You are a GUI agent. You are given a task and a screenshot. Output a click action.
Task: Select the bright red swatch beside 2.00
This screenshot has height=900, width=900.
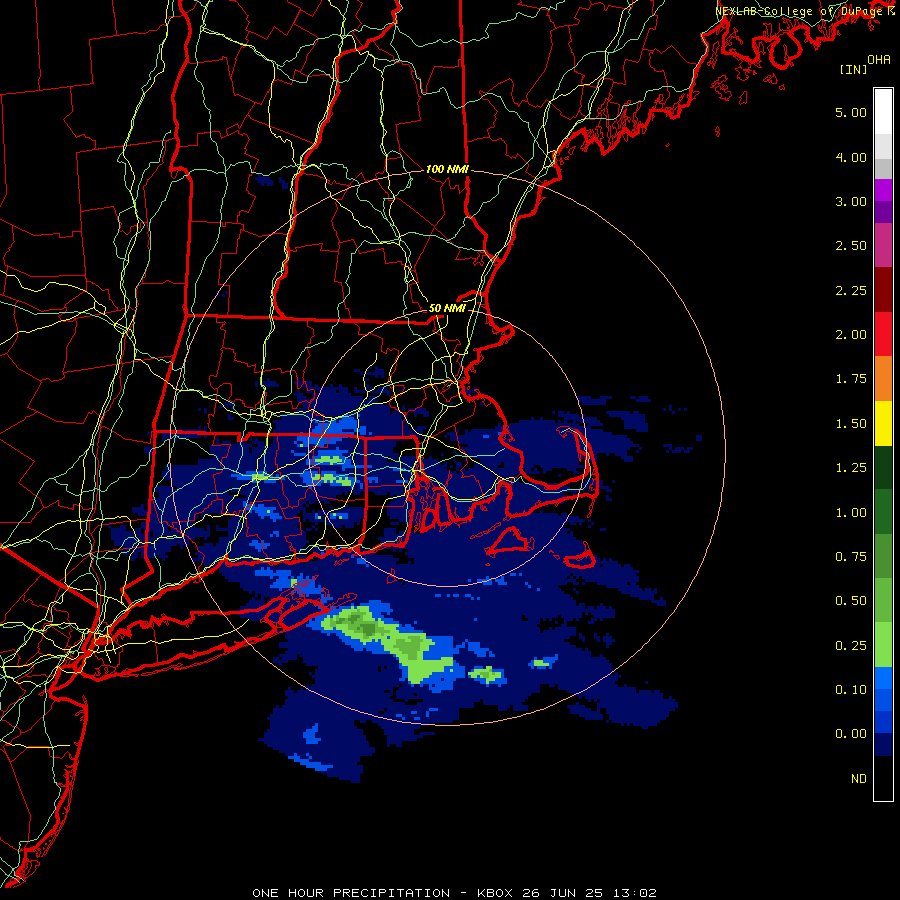(883, 335)
